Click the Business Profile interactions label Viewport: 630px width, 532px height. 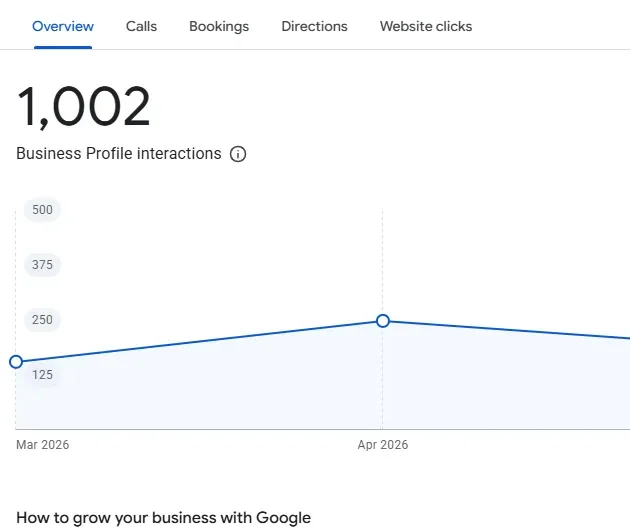(119, 153)
